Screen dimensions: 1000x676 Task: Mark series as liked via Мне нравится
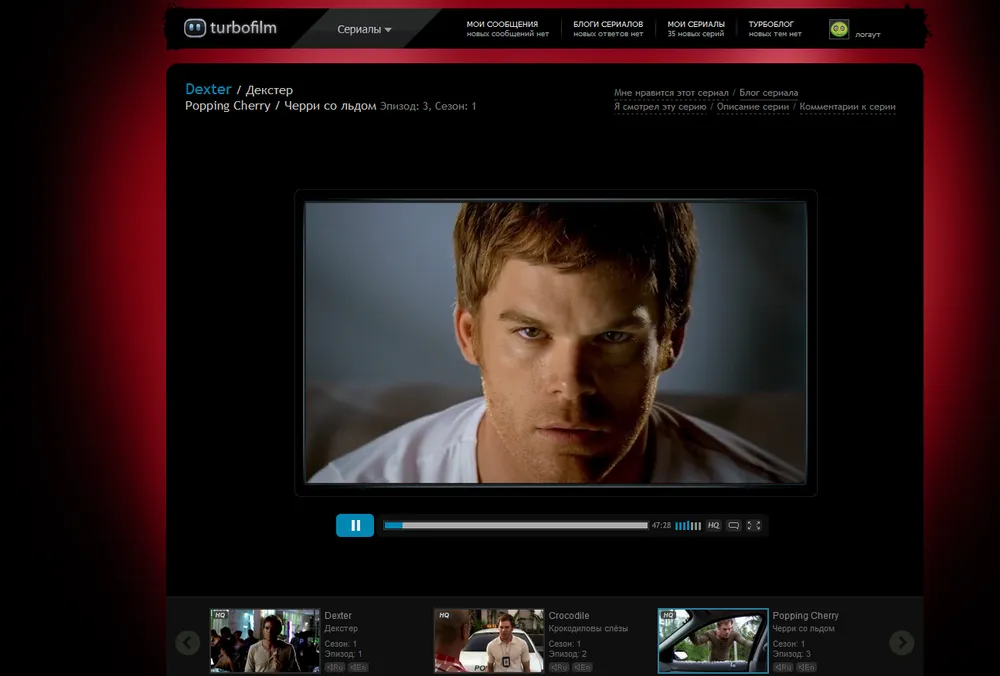coord(671,93)
